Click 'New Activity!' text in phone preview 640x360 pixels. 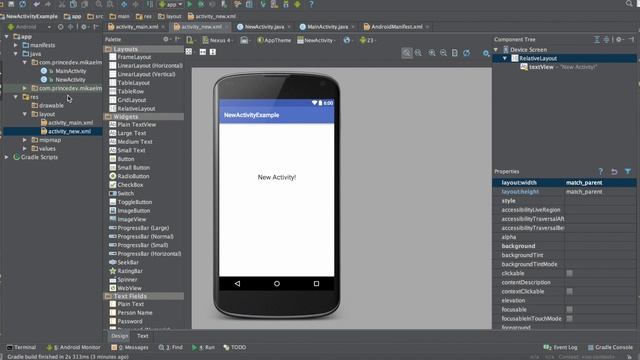[277, 177]
